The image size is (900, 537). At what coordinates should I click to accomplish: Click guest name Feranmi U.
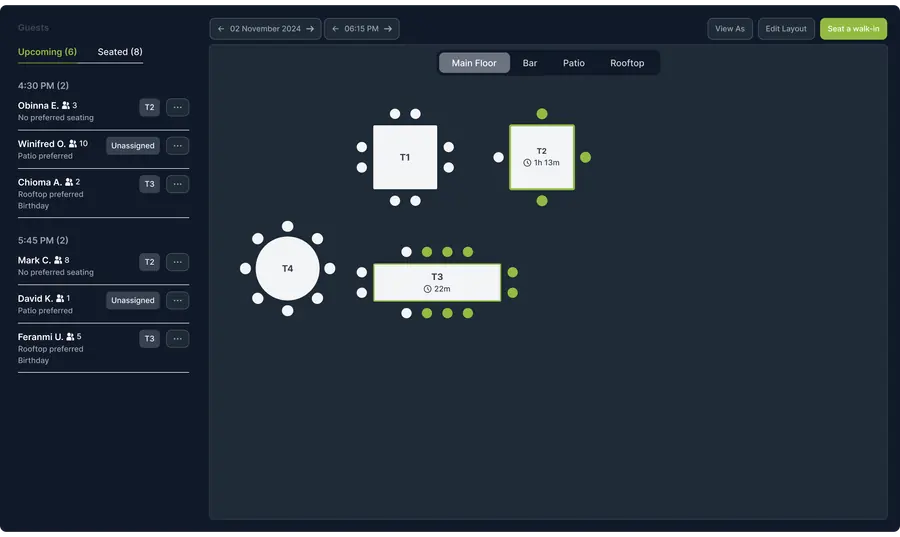pos(40,337)
